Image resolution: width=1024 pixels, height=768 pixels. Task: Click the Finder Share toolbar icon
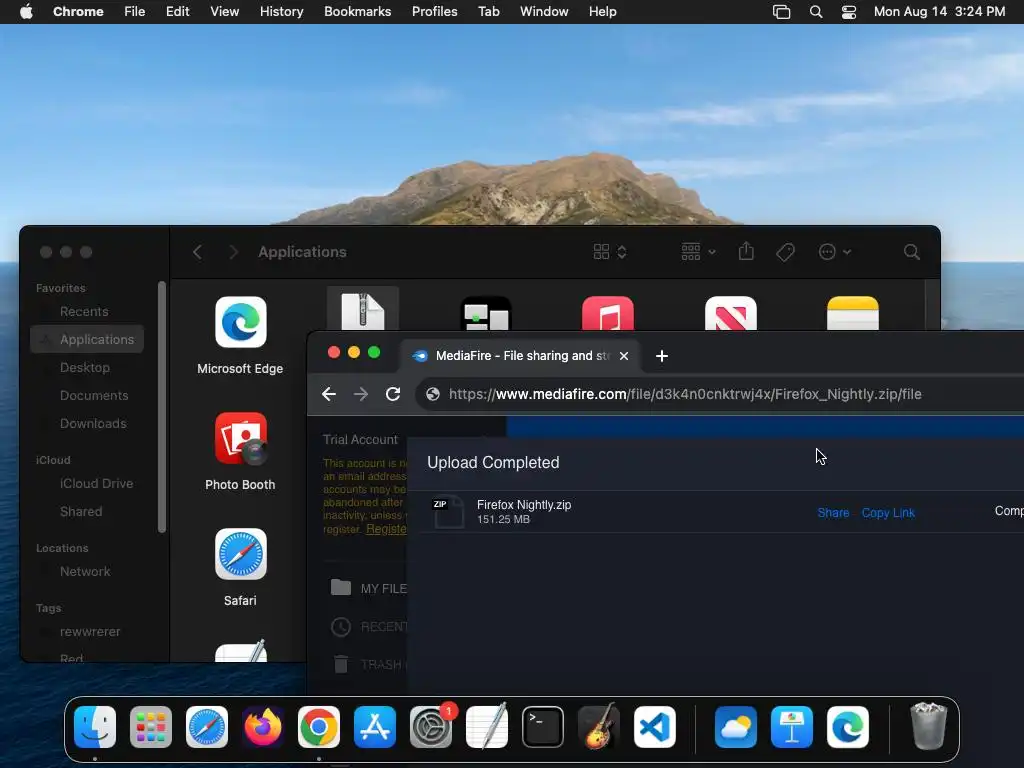(746, 251)
